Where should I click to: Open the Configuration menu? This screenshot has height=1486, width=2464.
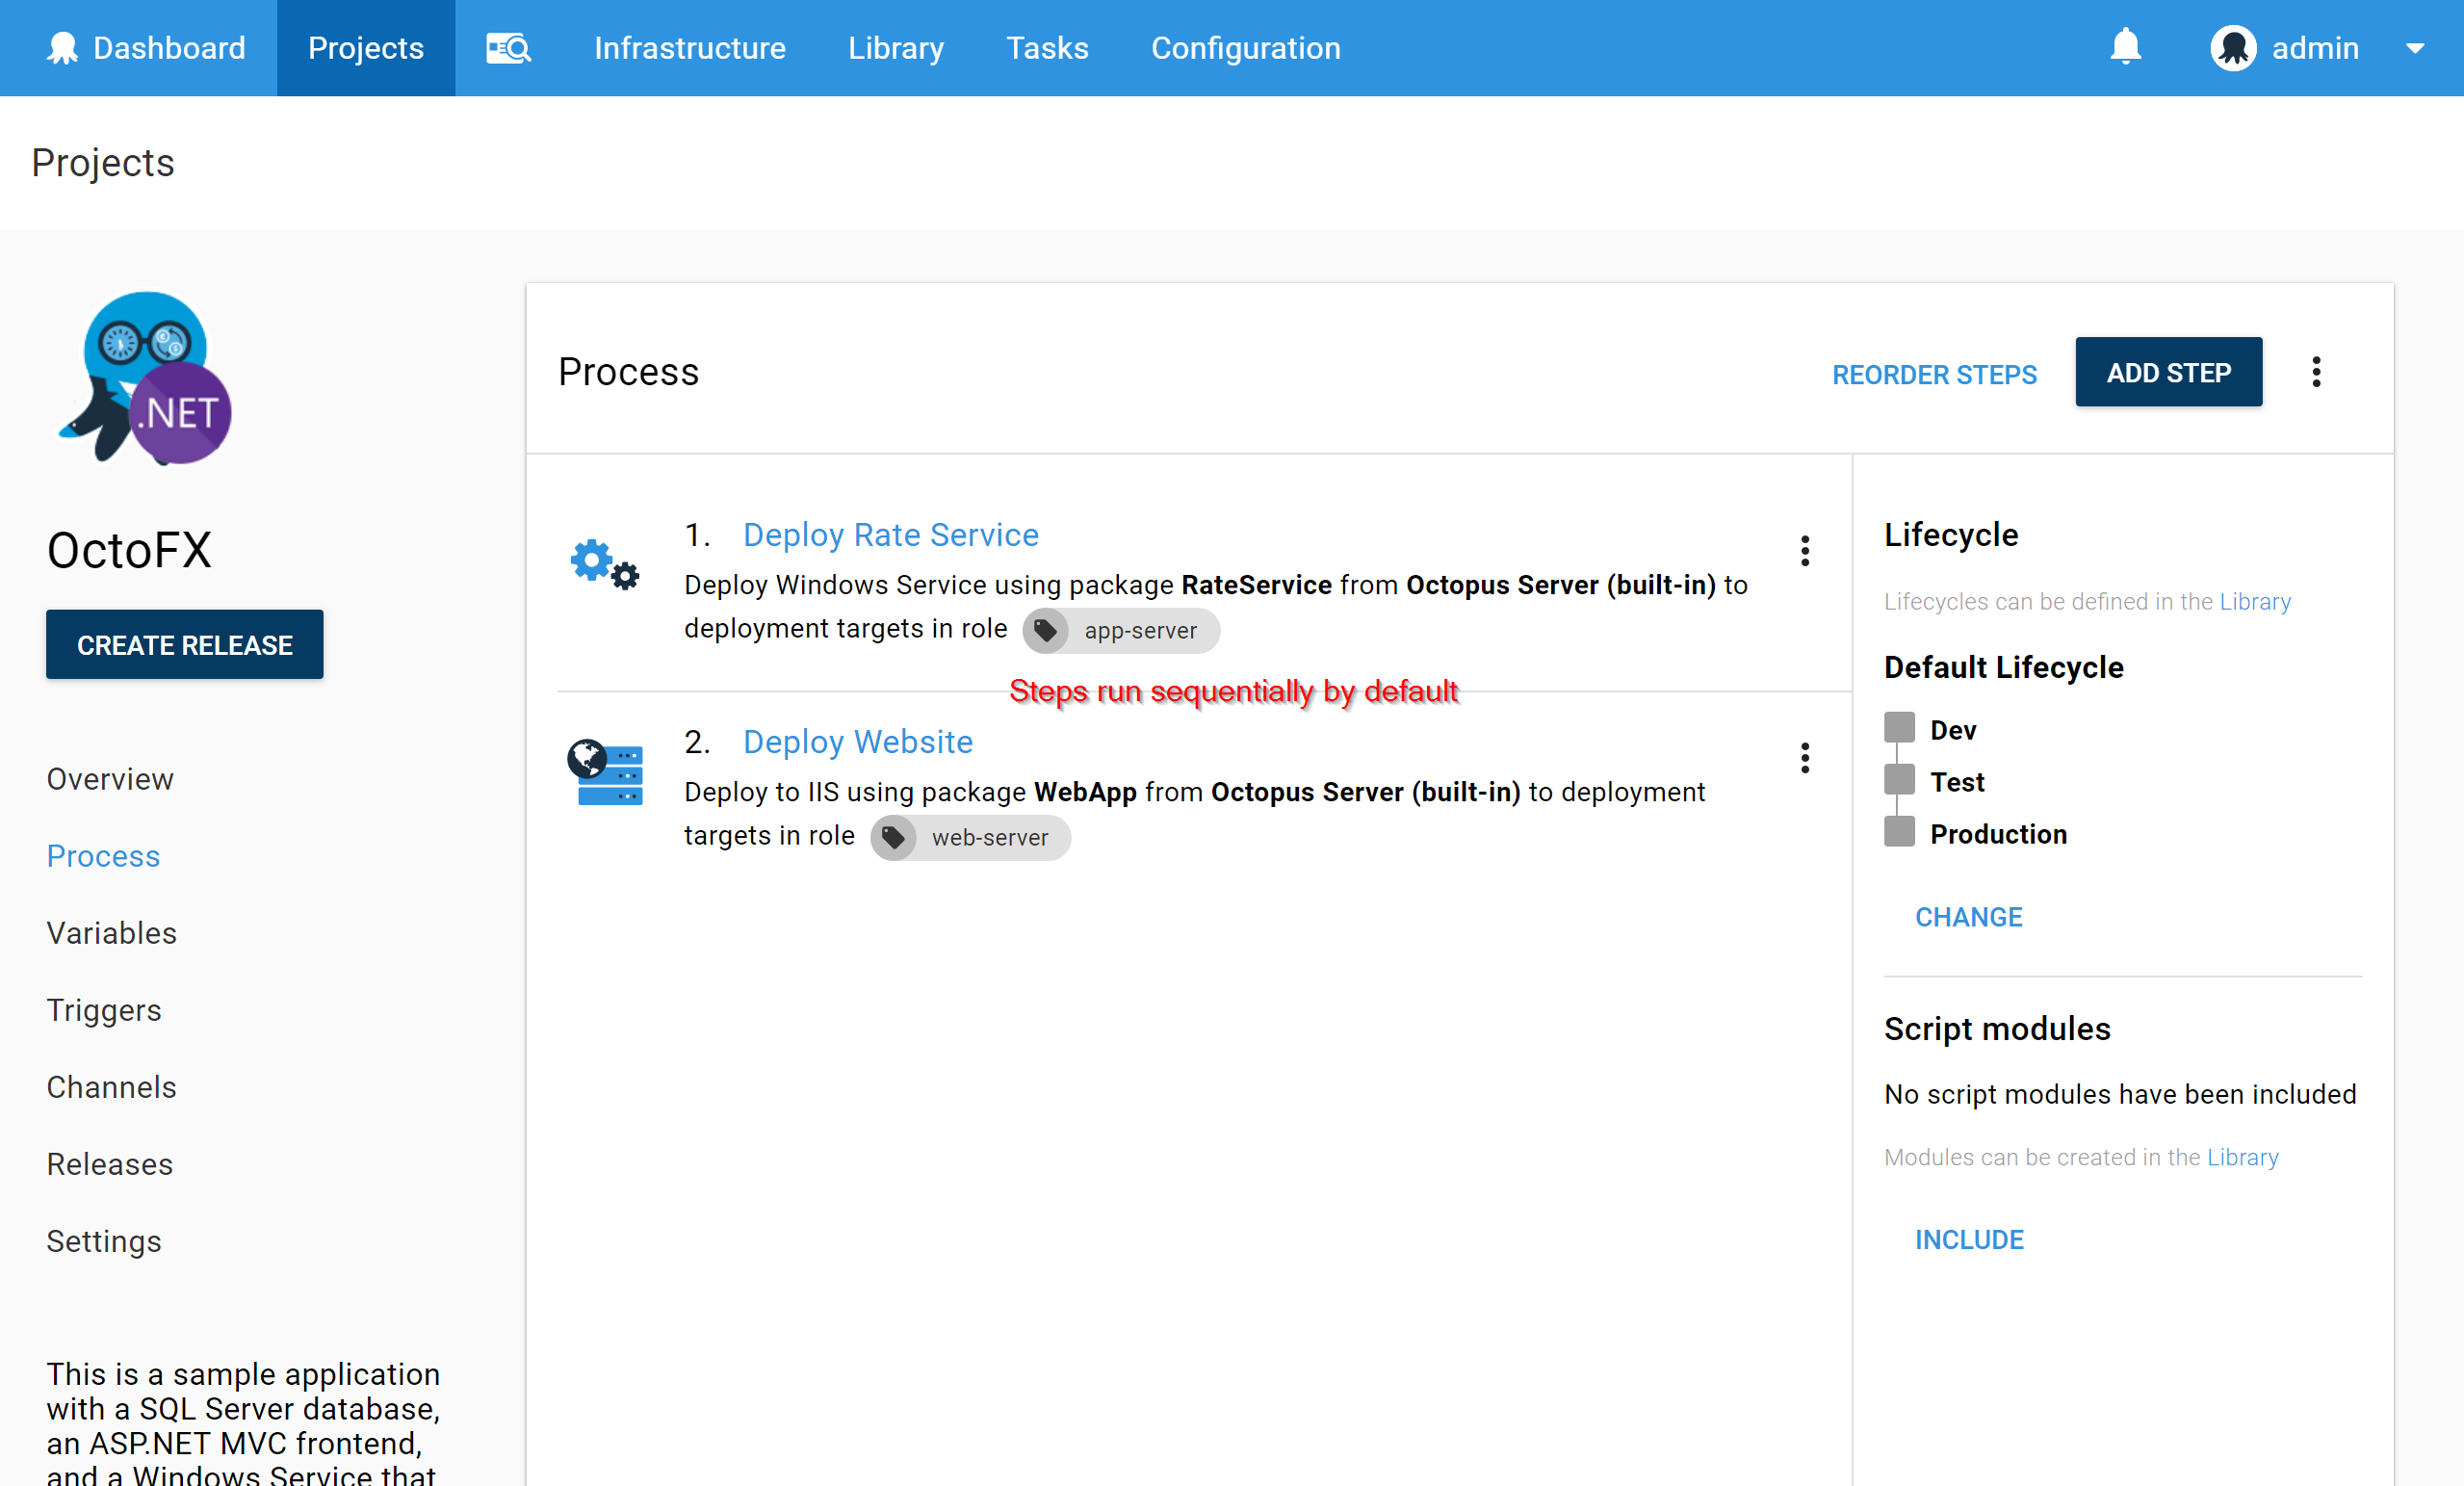tap(1245, 48)
